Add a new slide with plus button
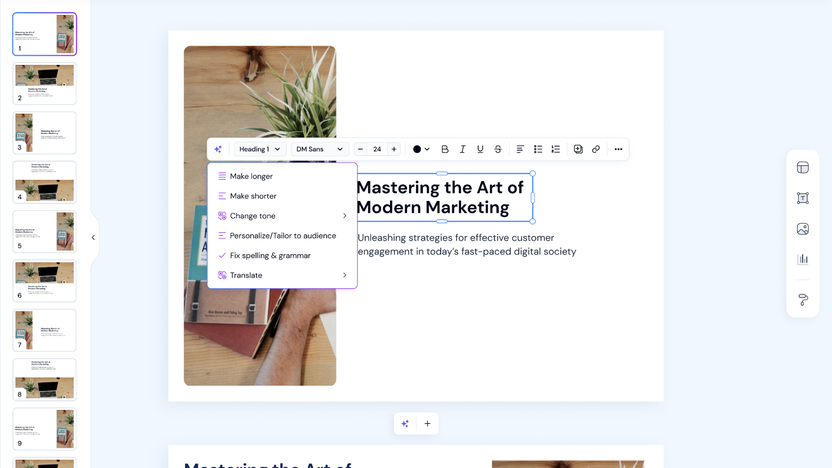The width and height of the screenshot is (832, 468). pos(427,423)
